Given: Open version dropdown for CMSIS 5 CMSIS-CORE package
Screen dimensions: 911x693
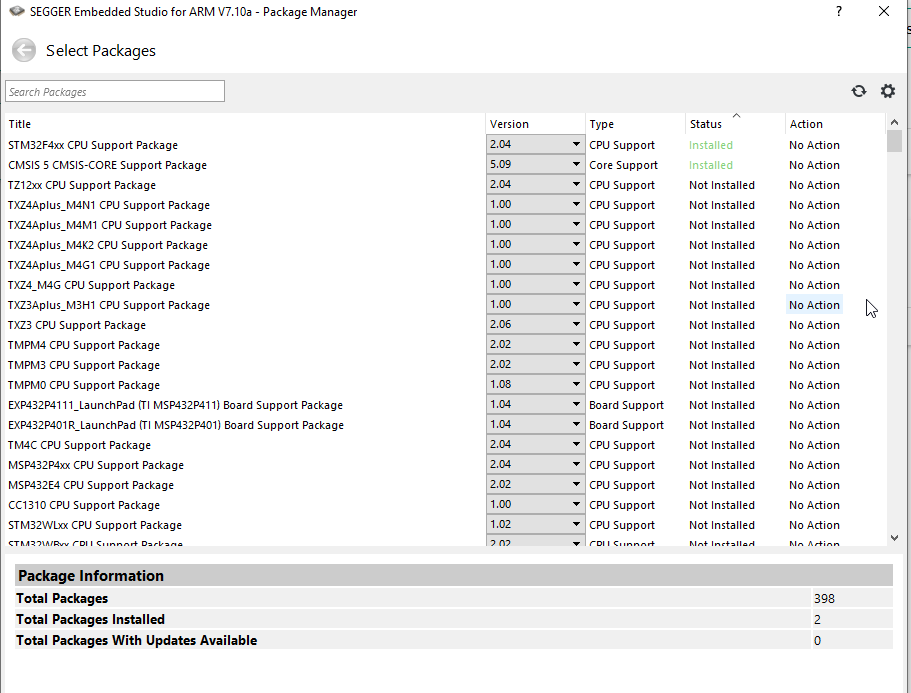Looking at the screenshot, I should coord(535,164).
